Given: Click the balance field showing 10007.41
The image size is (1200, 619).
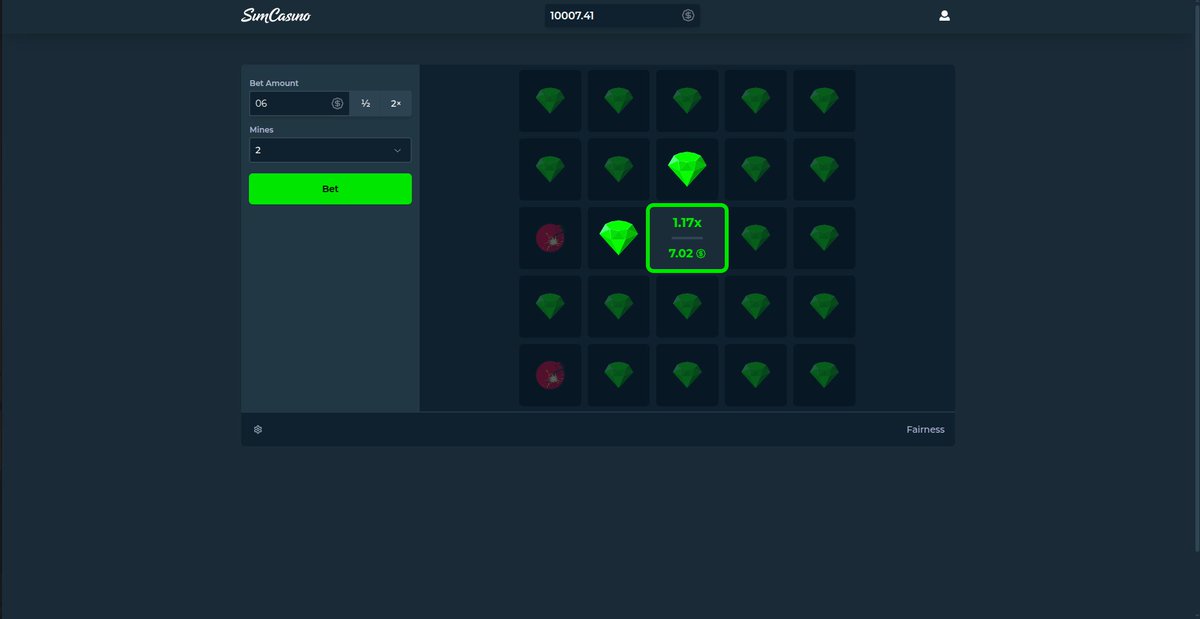Looking at the screenshot, I should 622,16.
